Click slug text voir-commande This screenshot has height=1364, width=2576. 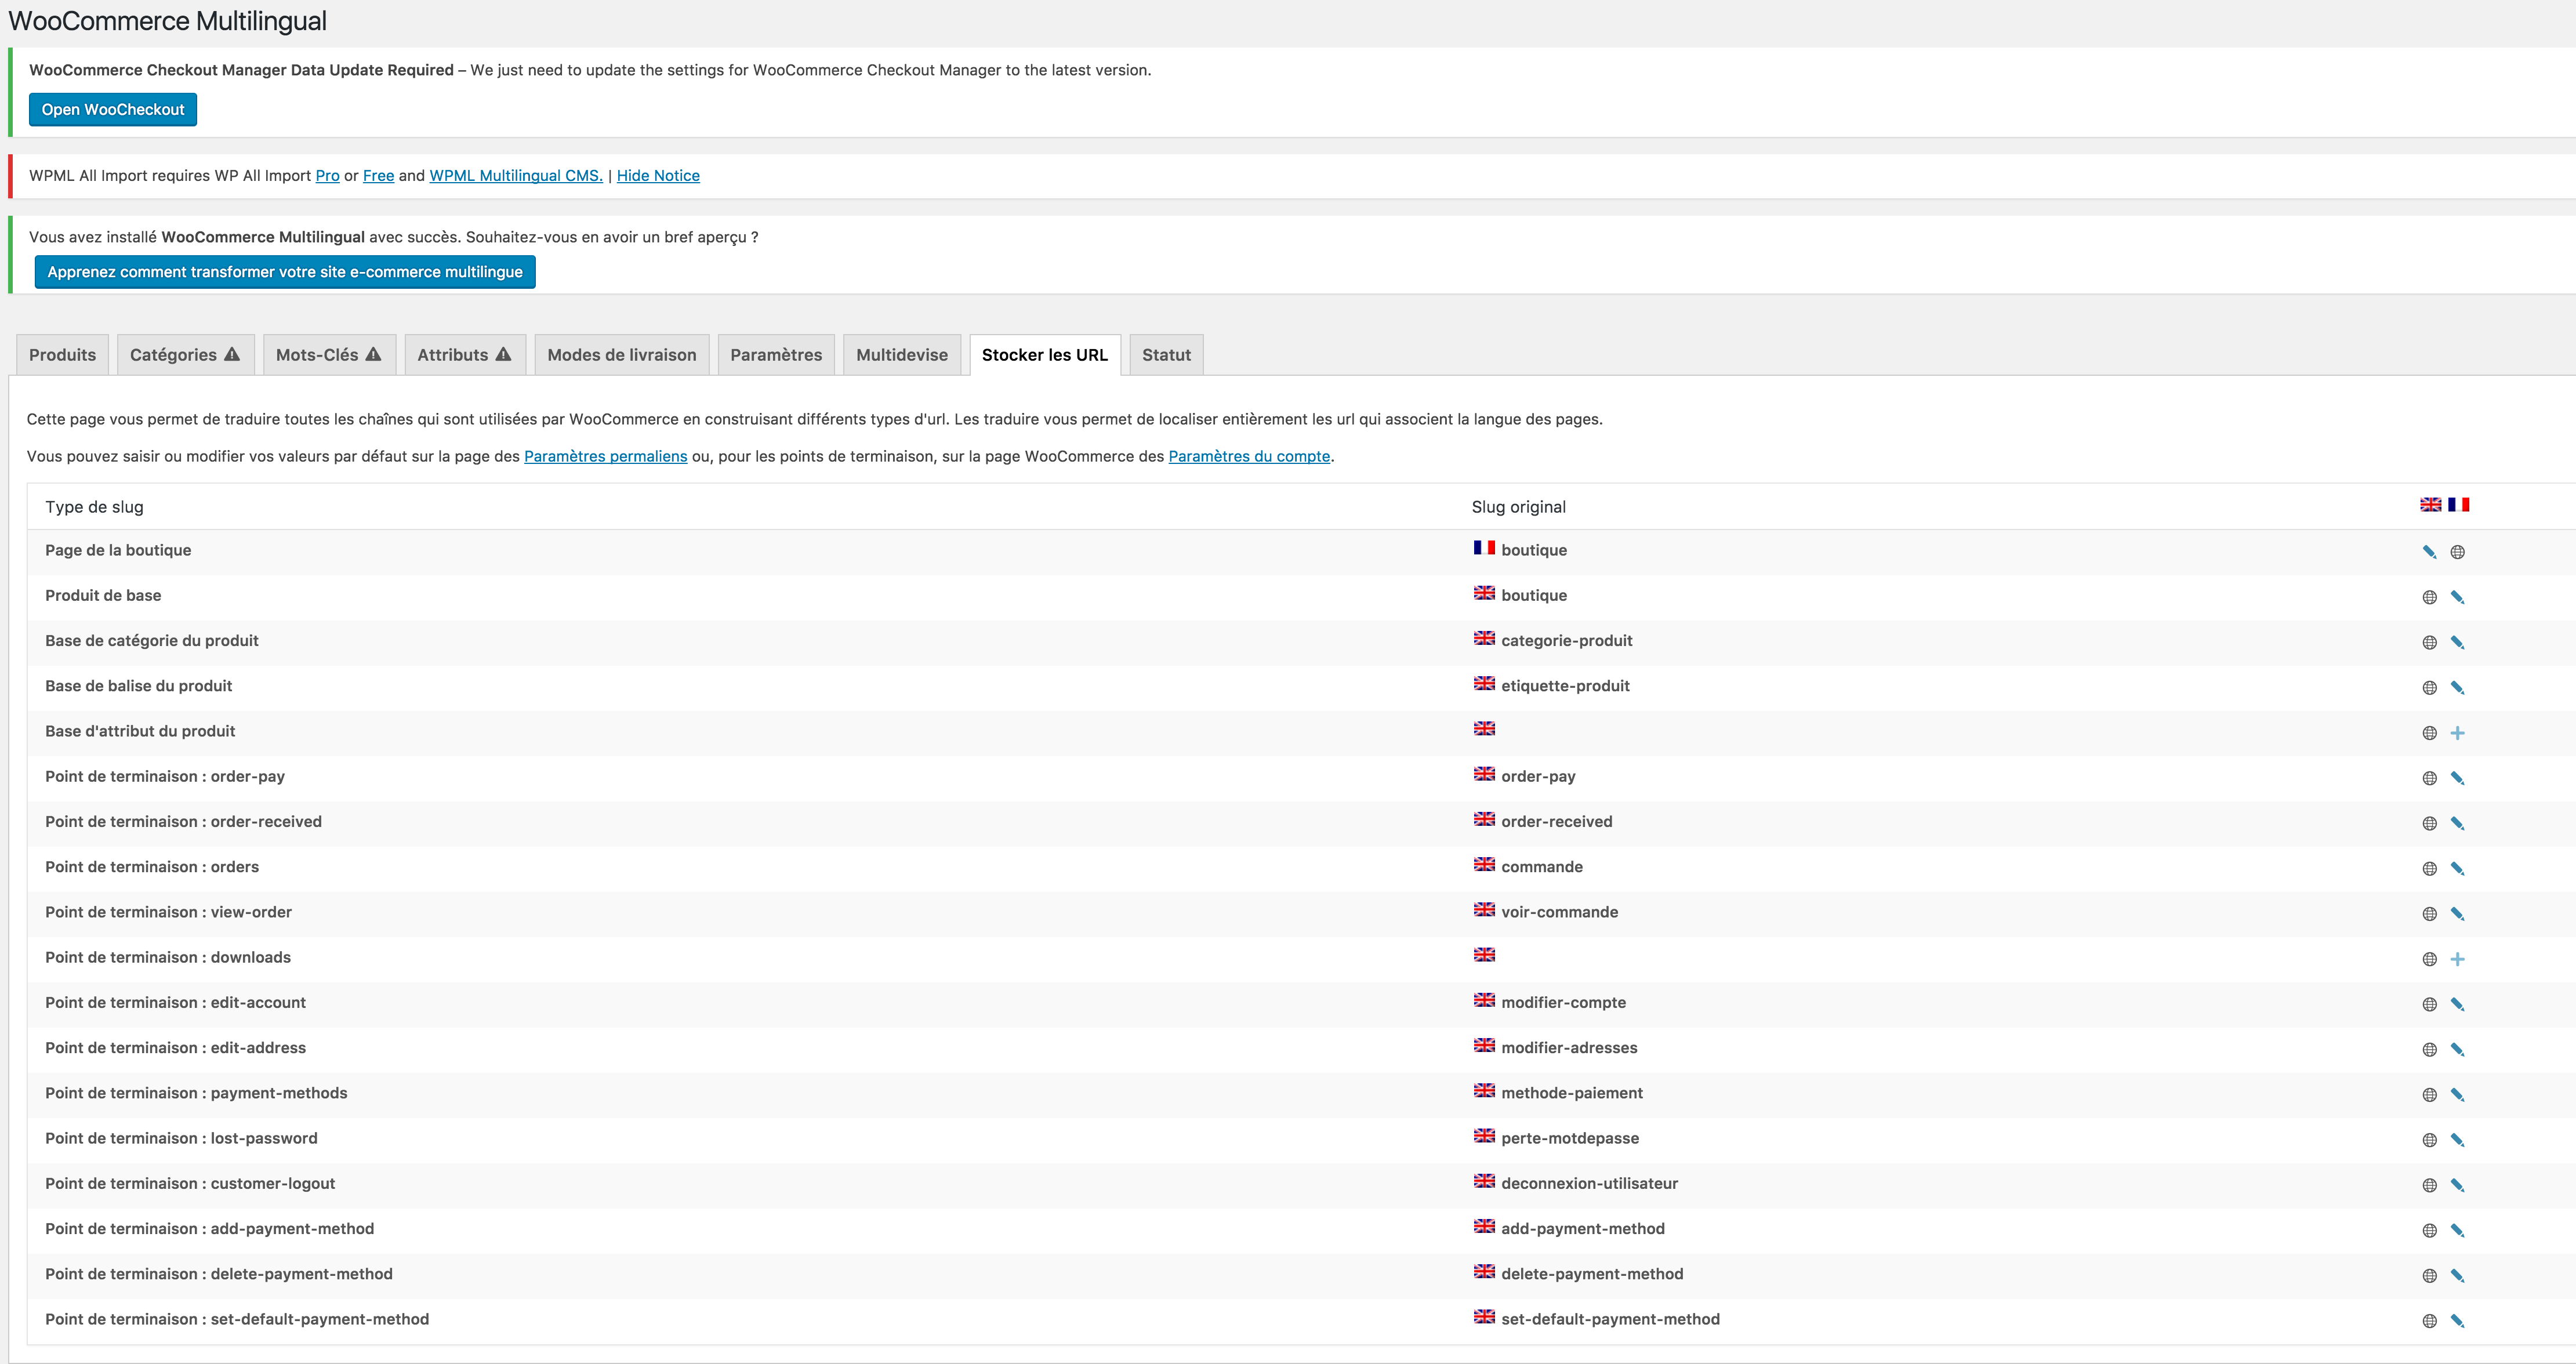(x=1559, y=912)
